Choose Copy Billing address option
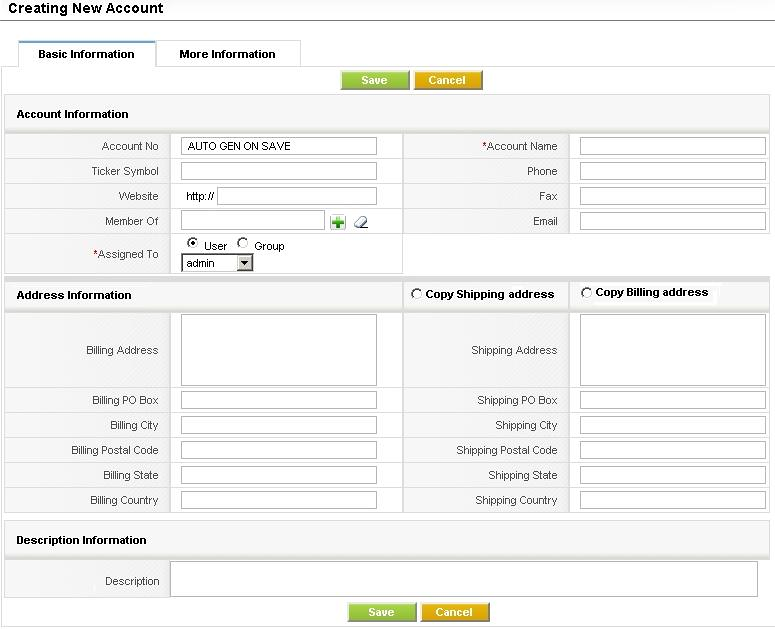This screenshot has width=775, height=629. [586, 293]
